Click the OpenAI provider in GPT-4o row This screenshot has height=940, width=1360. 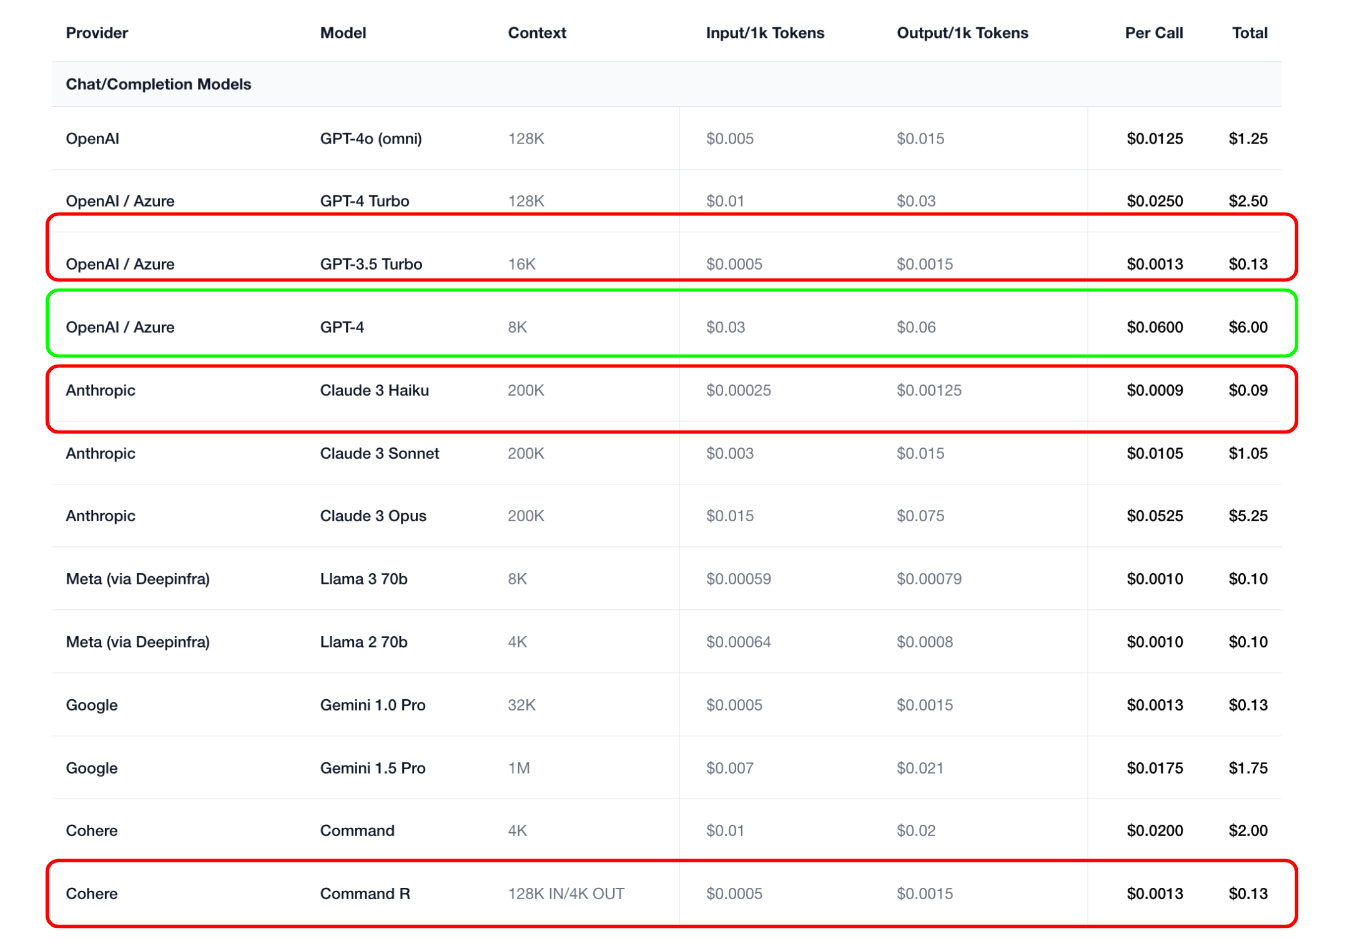tap(92, 139)
